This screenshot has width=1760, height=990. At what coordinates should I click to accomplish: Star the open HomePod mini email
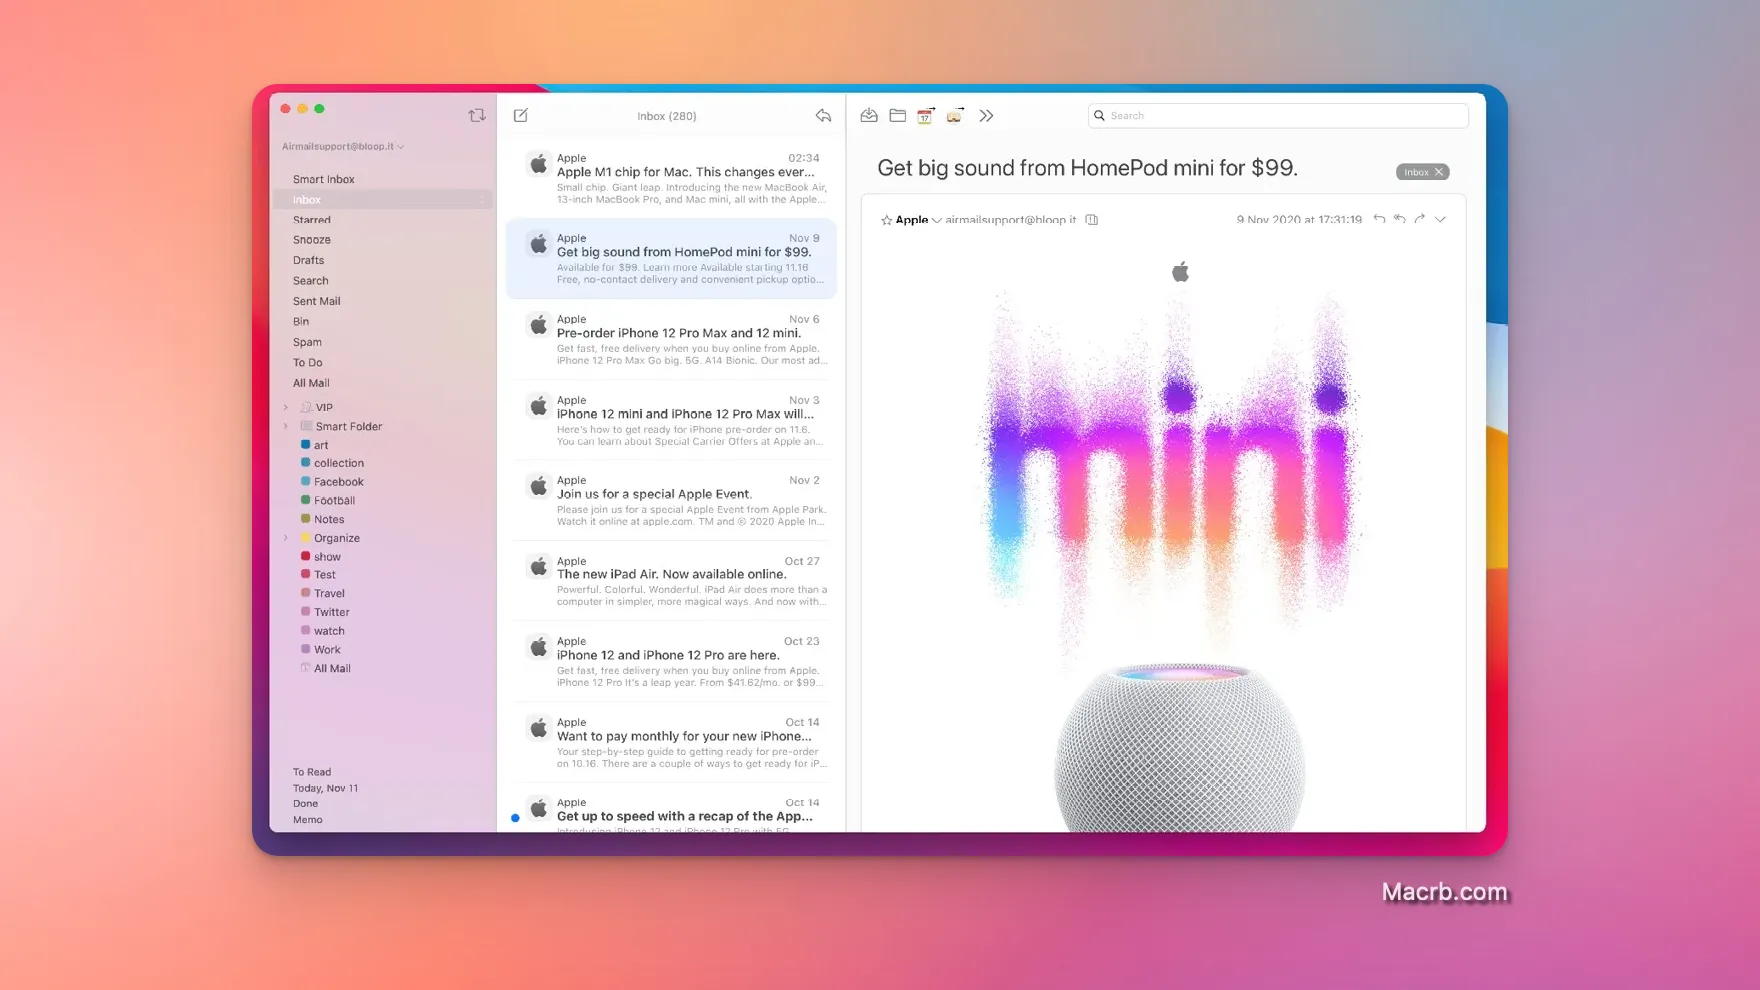click(886, 220)
